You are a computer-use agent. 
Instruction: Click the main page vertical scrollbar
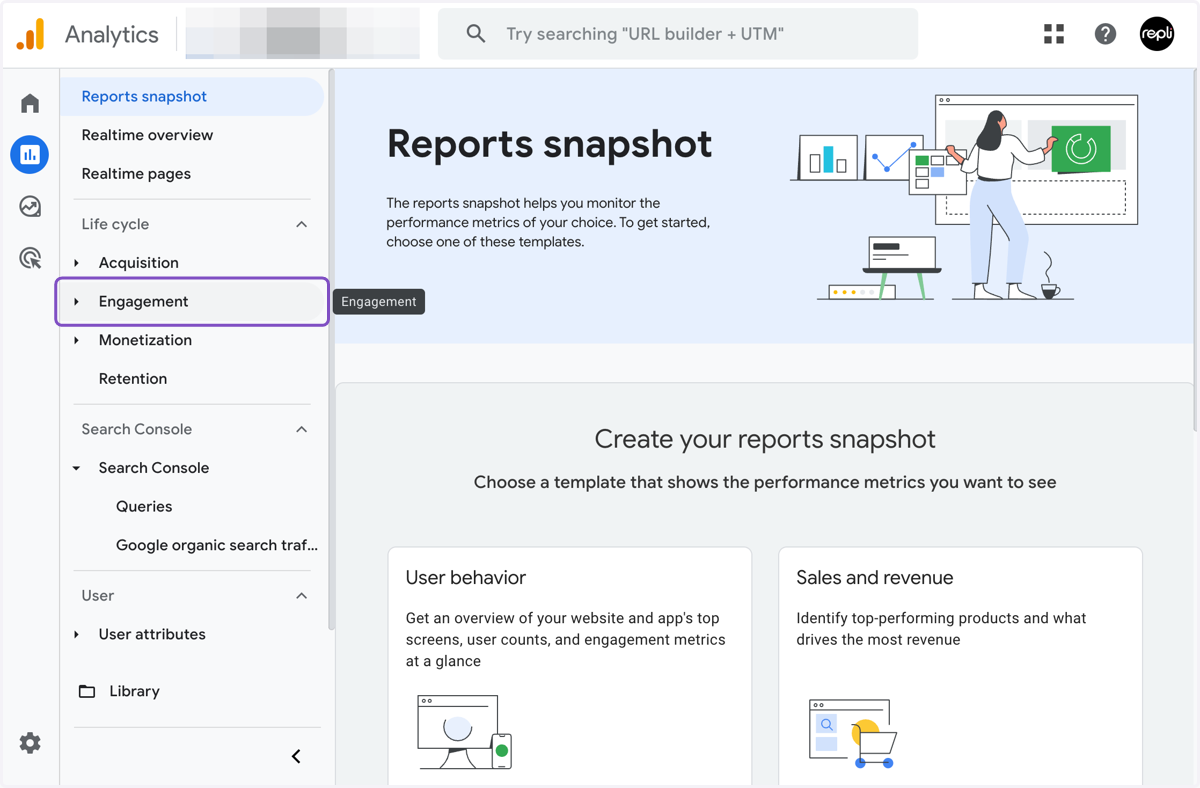click(x=1196, y=250)
